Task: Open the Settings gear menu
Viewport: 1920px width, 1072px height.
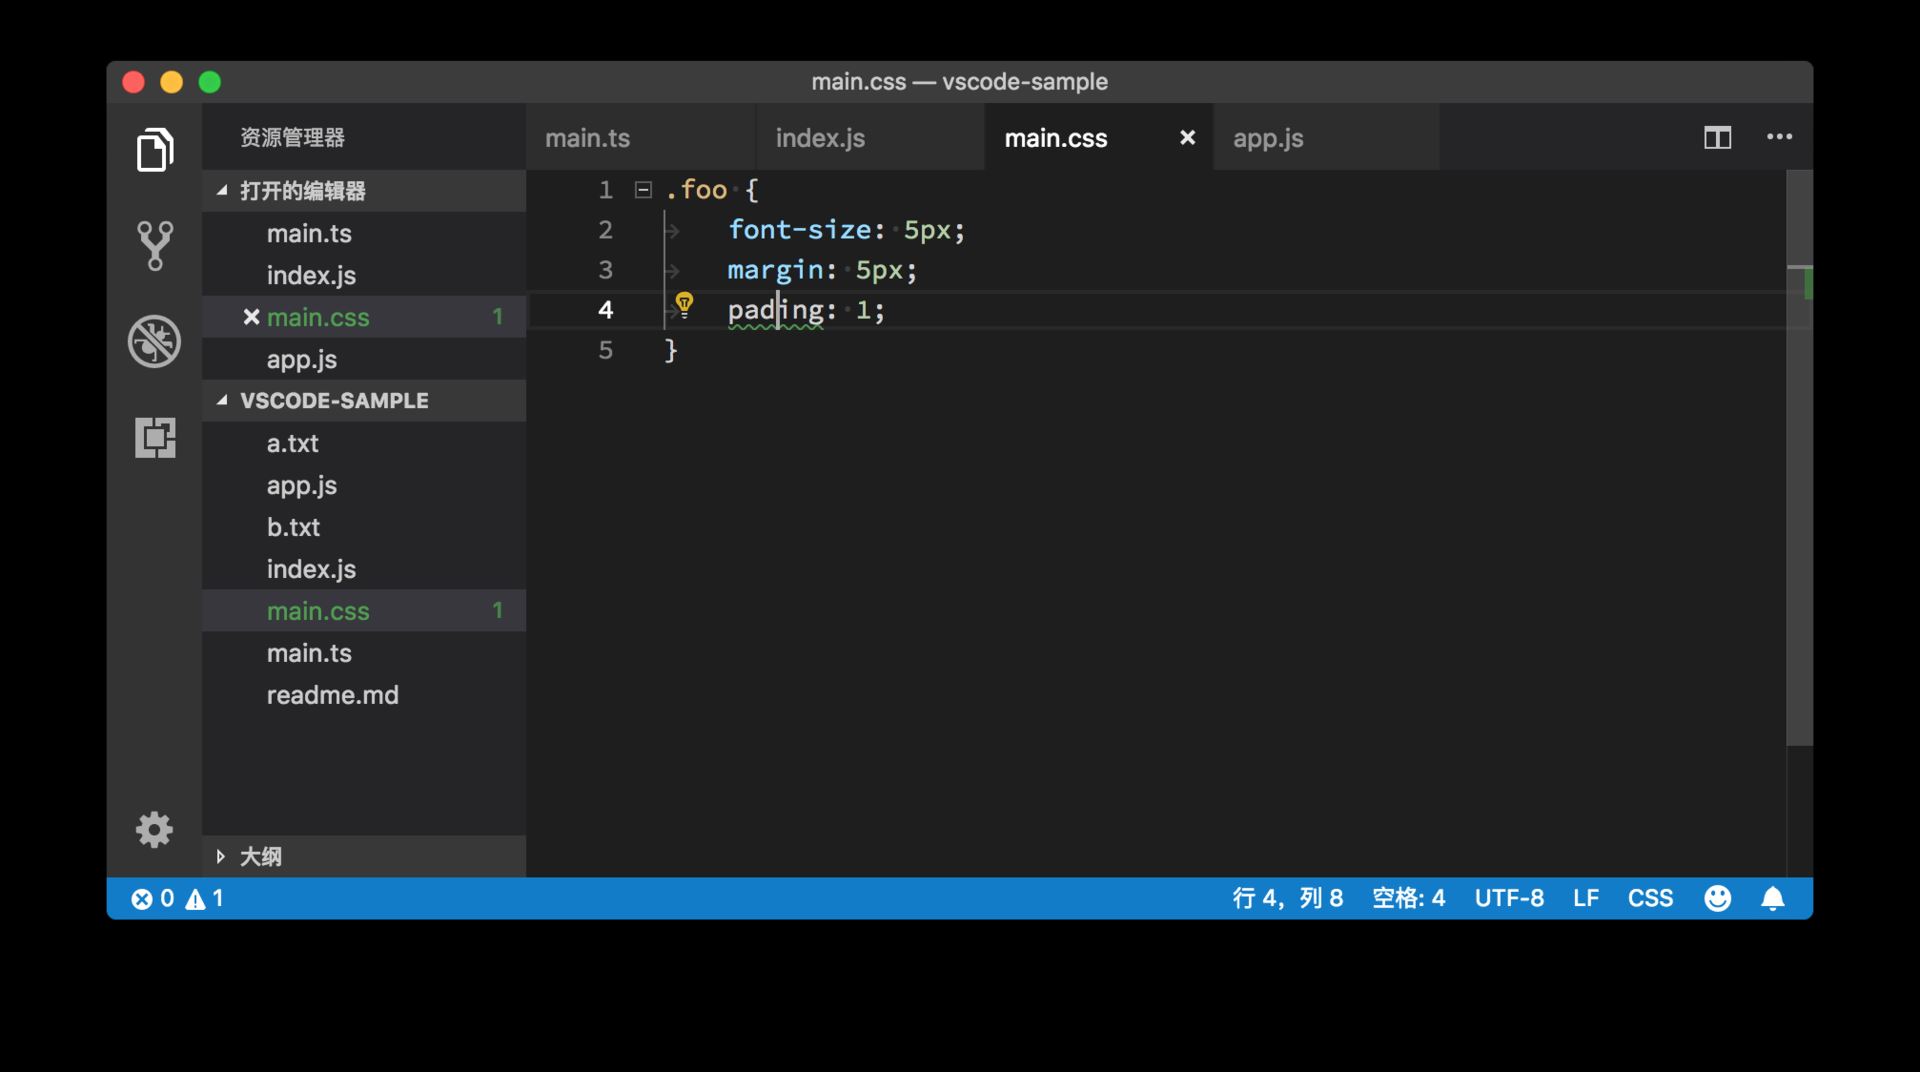Action: click(155, 830)
